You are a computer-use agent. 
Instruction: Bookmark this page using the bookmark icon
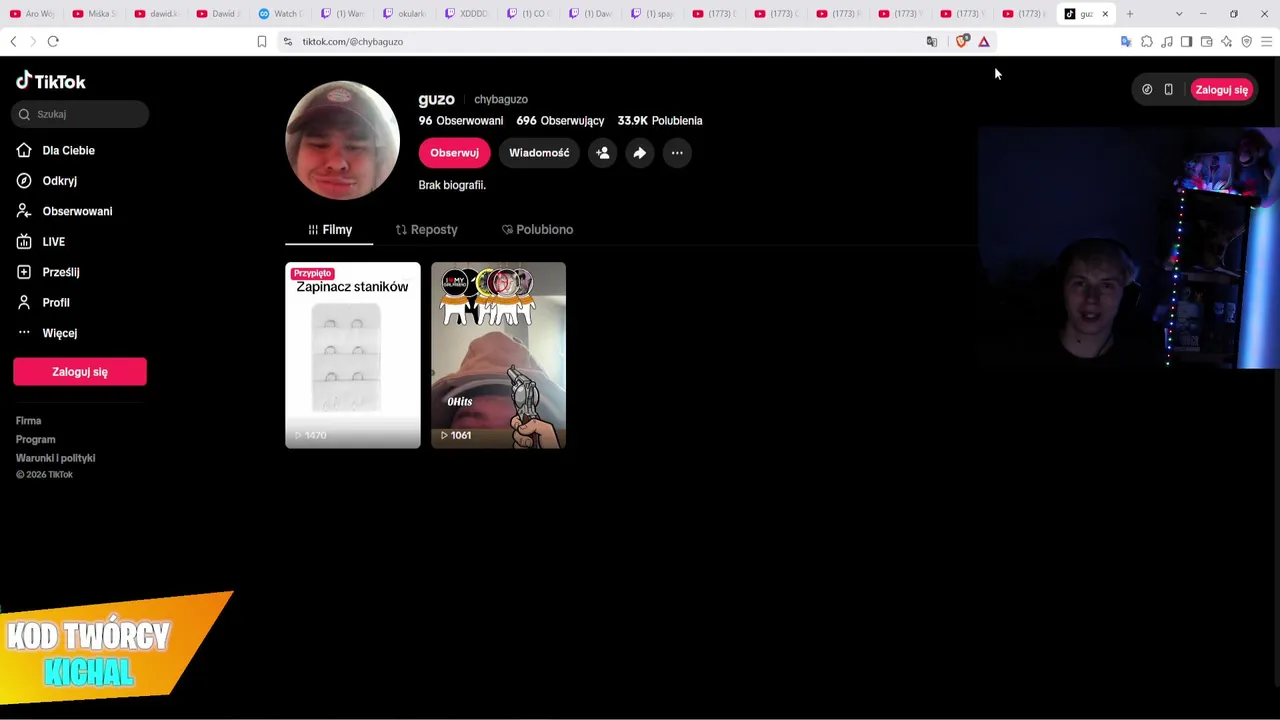tap(262, 41)
